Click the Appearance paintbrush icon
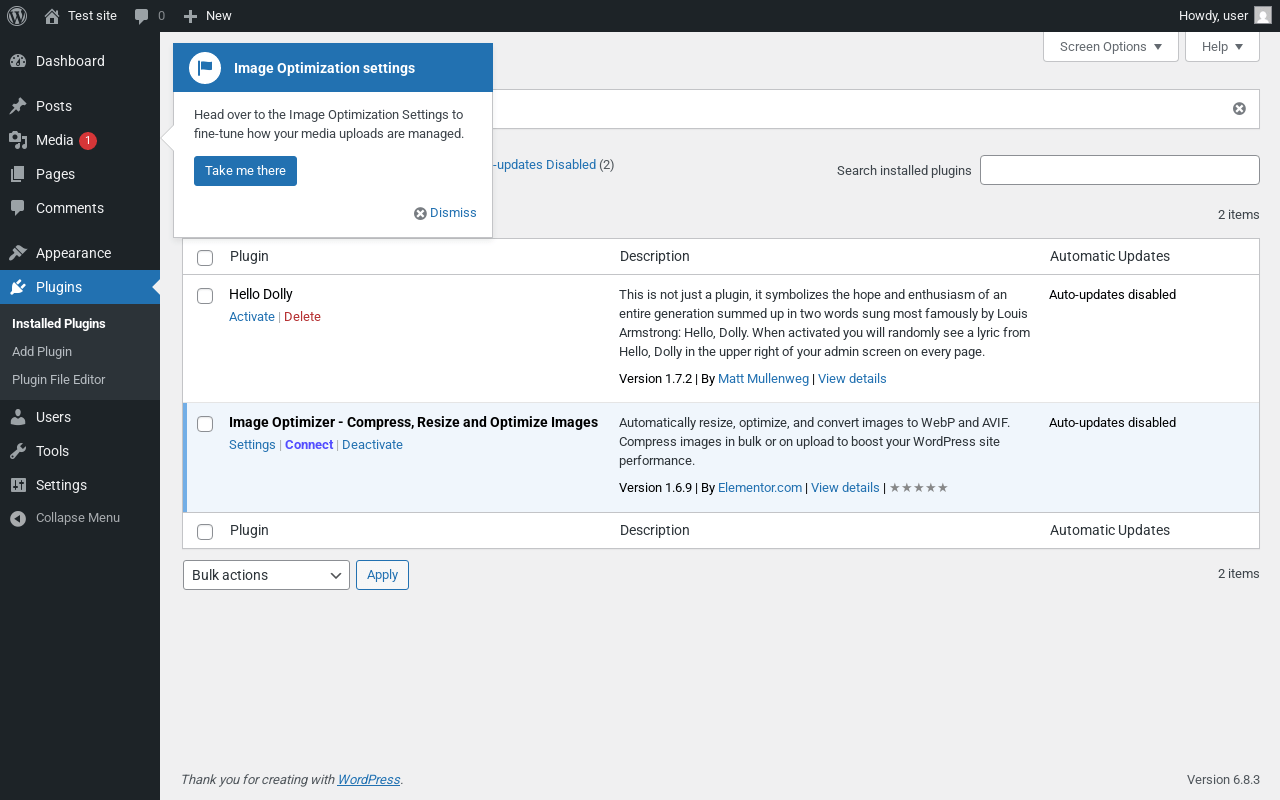 [x=18, y=253]
